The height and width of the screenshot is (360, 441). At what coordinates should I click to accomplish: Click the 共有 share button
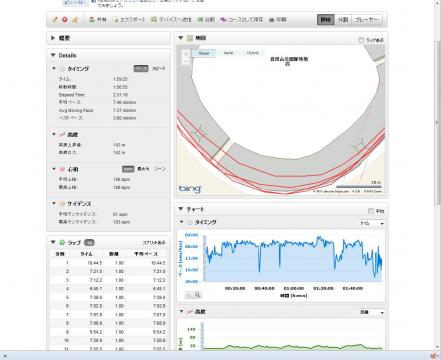pos(97,20)
